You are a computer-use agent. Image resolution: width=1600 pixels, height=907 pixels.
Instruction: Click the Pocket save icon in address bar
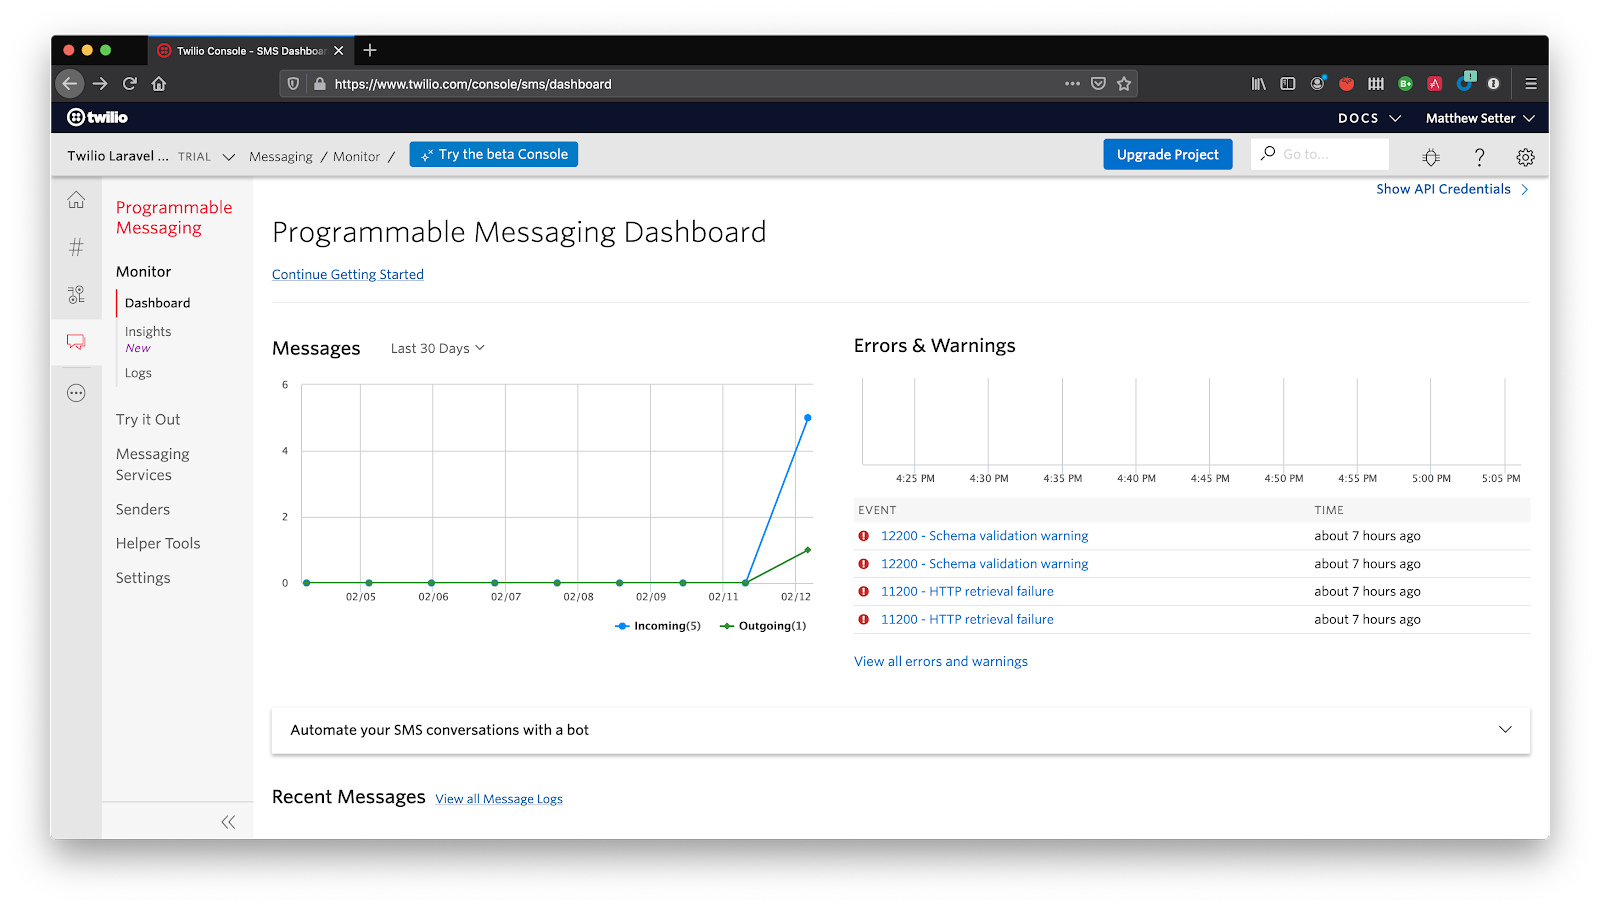click(1098, 84)
